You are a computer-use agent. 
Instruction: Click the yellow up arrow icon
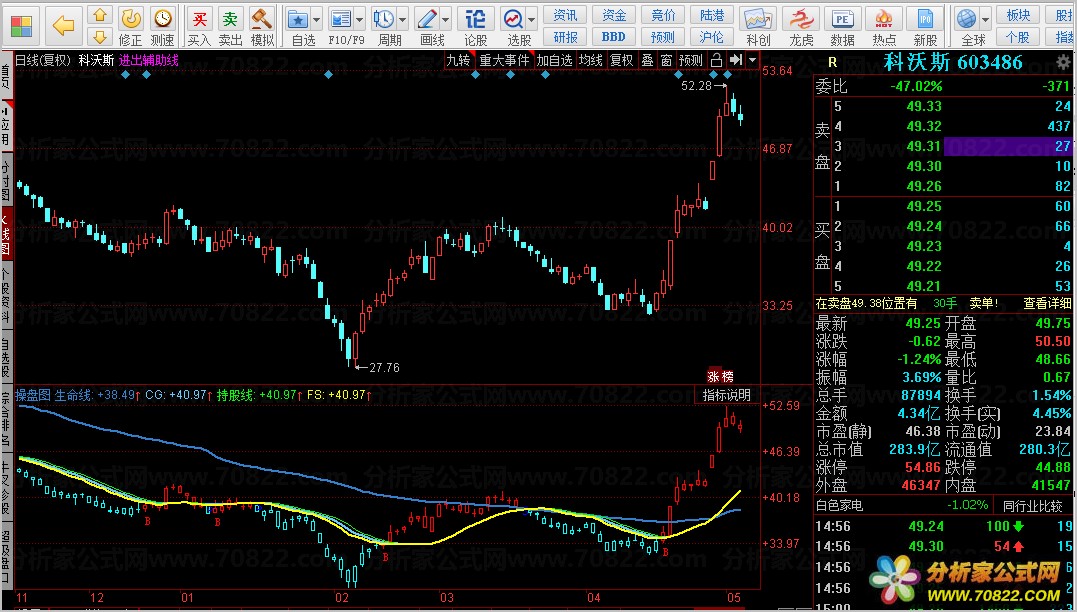point(100,15)
